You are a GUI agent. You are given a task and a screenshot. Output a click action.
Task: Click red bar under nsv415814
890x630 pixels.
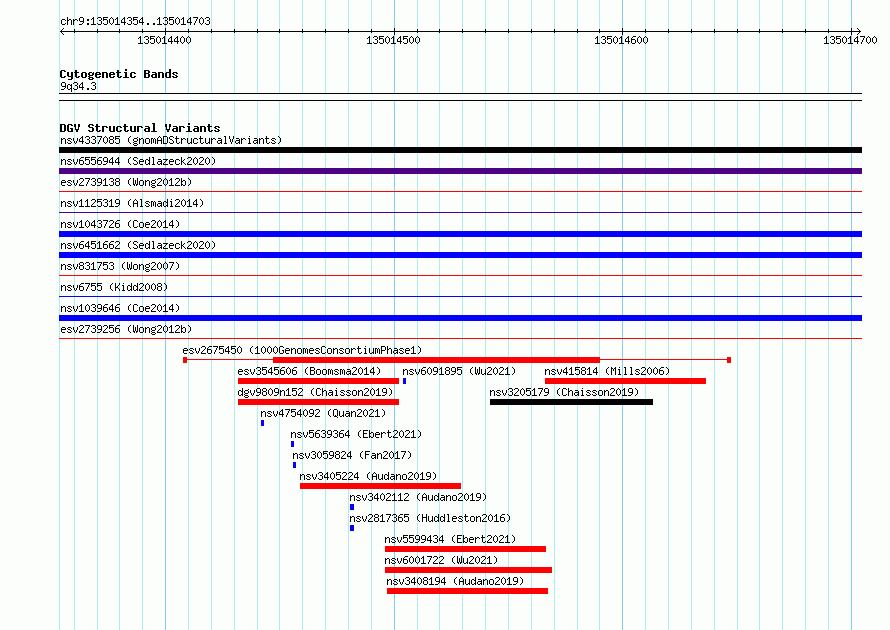625,381
